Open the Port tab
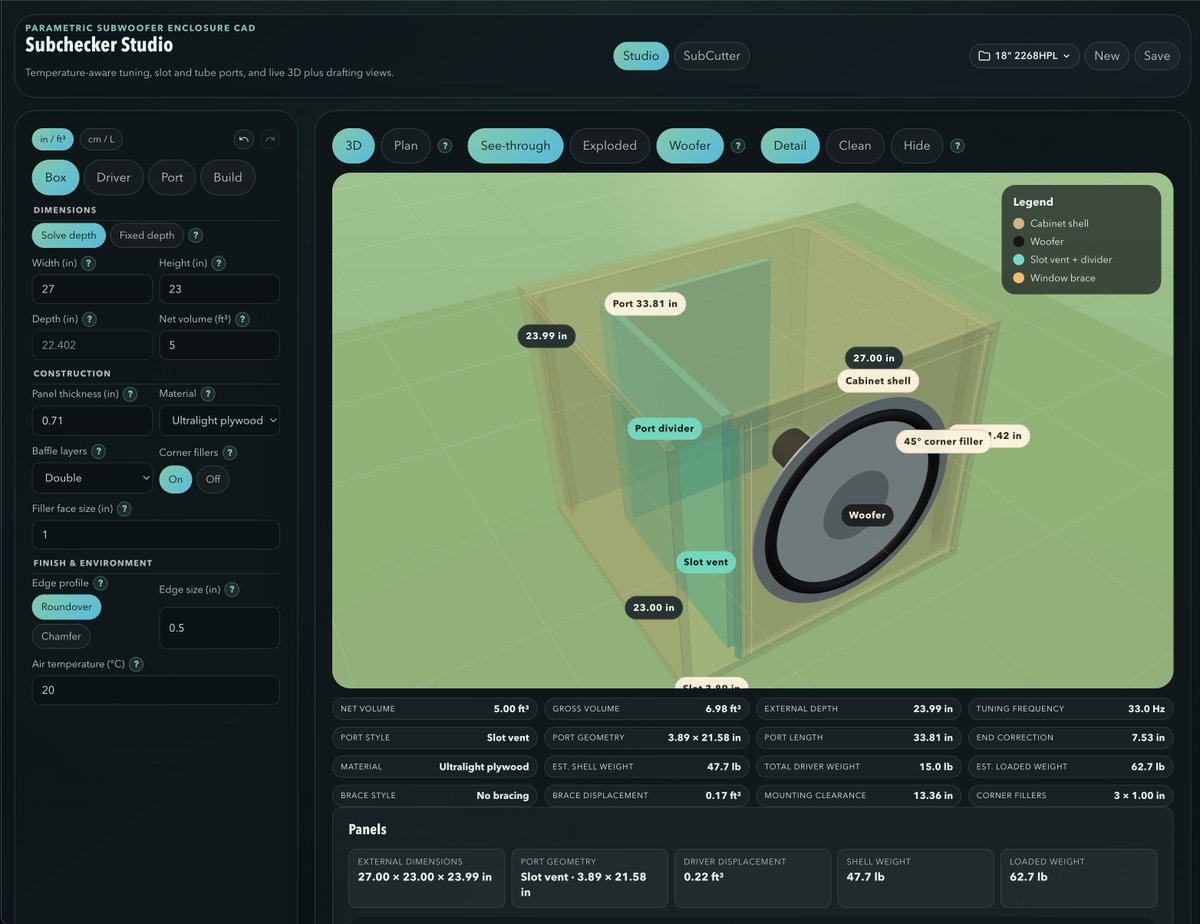This screenshot has width=1200, height=924. pyautogui.click(x=172, y=177)
